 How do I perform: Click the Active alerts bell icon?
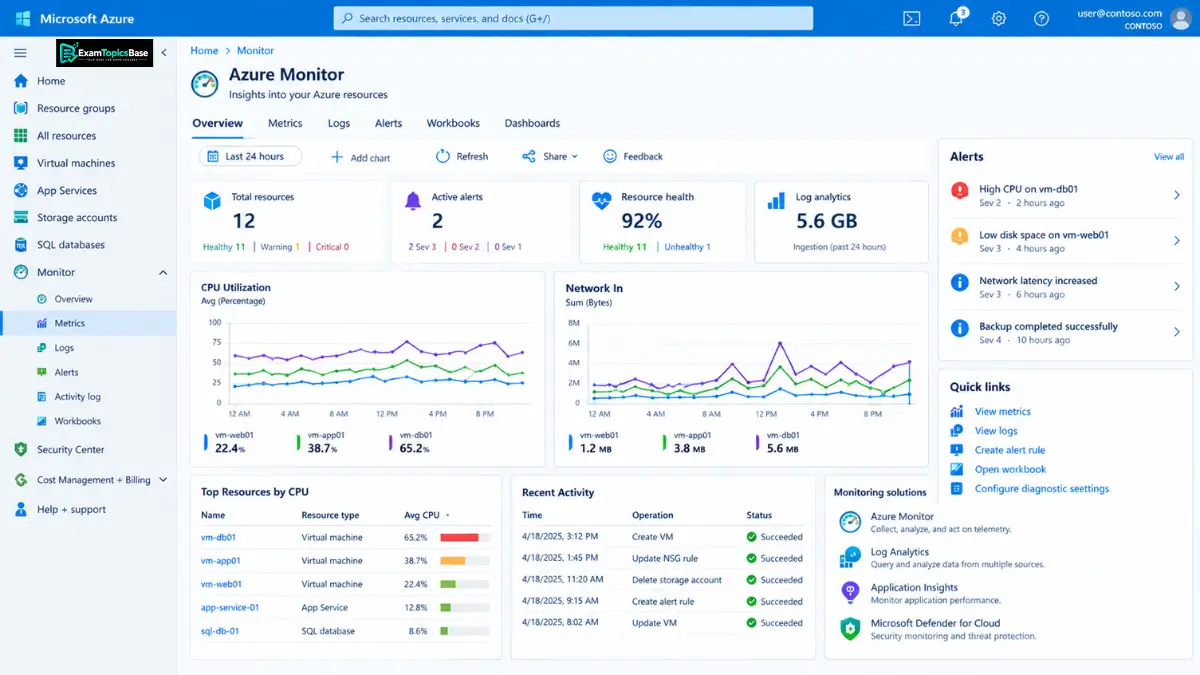click(x=412, y=201)
